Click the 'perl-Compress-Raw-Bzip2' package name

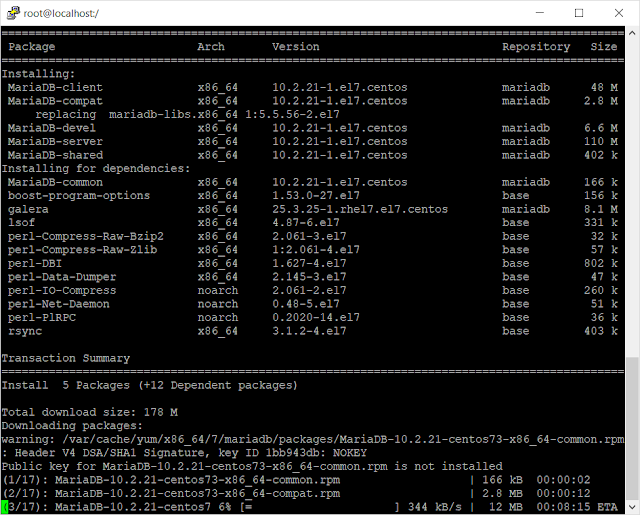coord(86,236)
